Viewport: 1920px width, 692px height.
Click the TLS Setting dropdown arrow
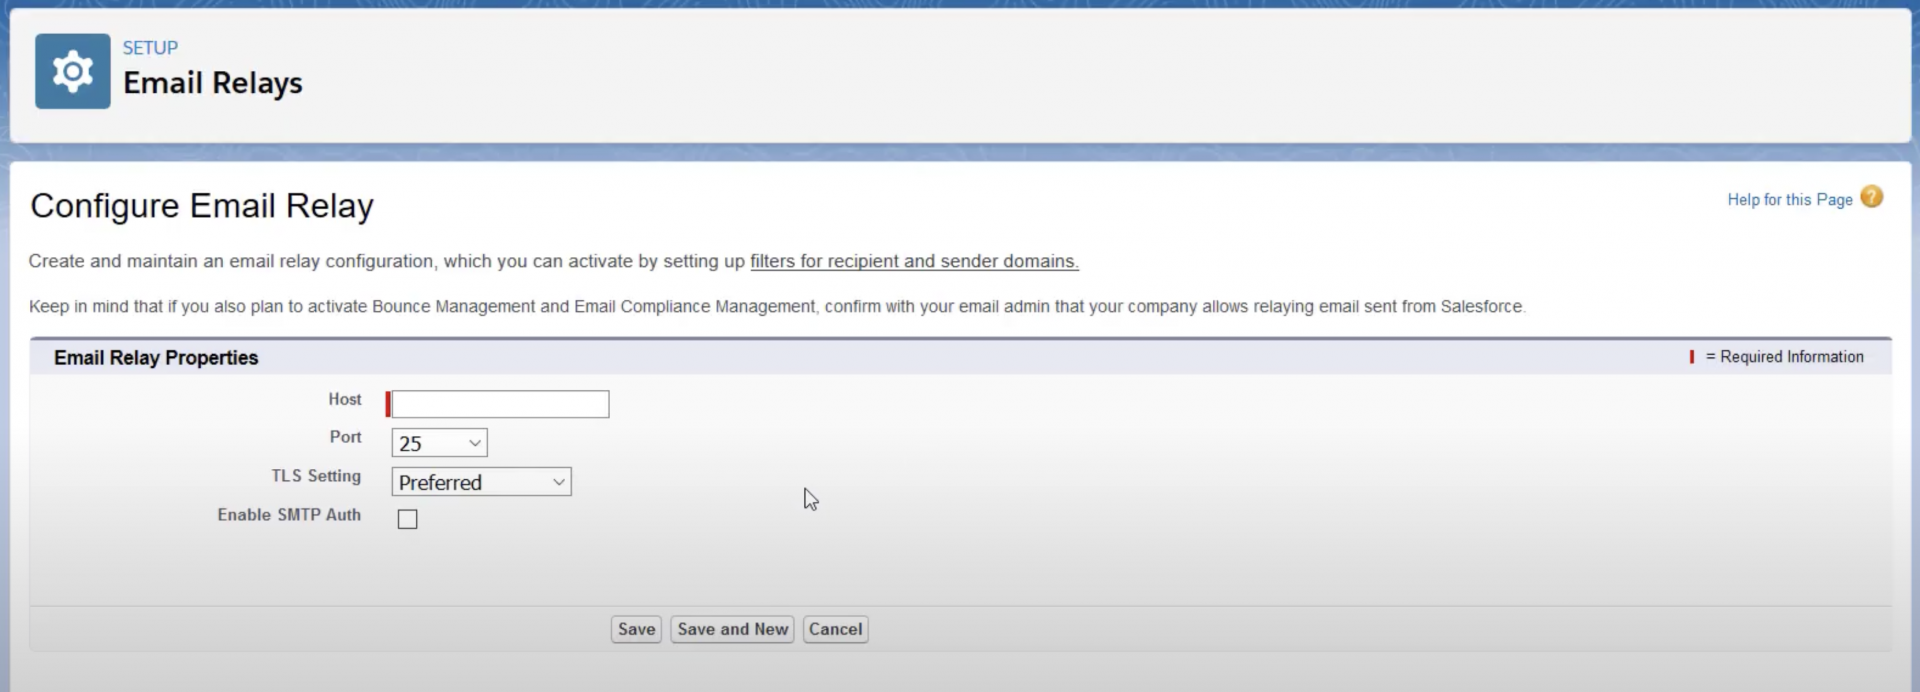point(557,481)
